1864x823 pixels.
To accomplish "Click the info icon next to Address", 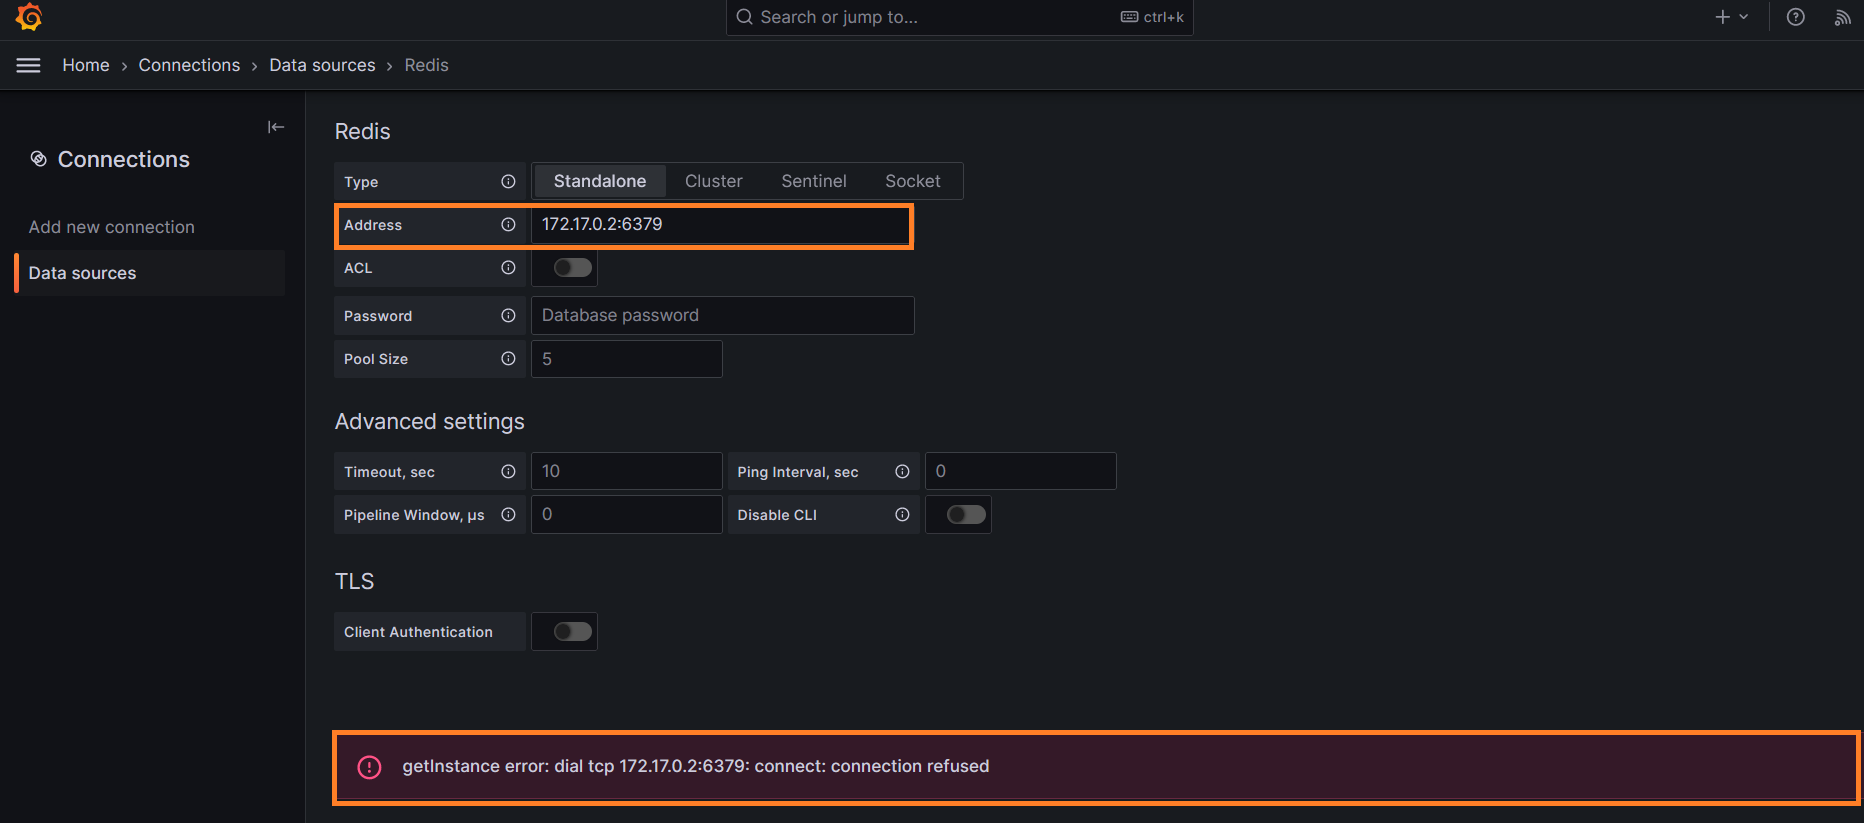I will [x=508, y=225].
